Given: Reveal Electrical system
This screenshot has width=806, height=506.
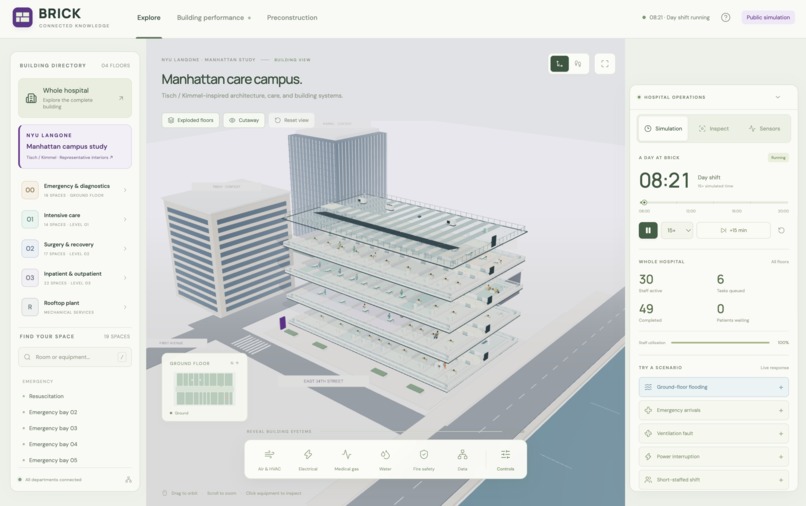Looking at the screenshot, I should 308,460.
